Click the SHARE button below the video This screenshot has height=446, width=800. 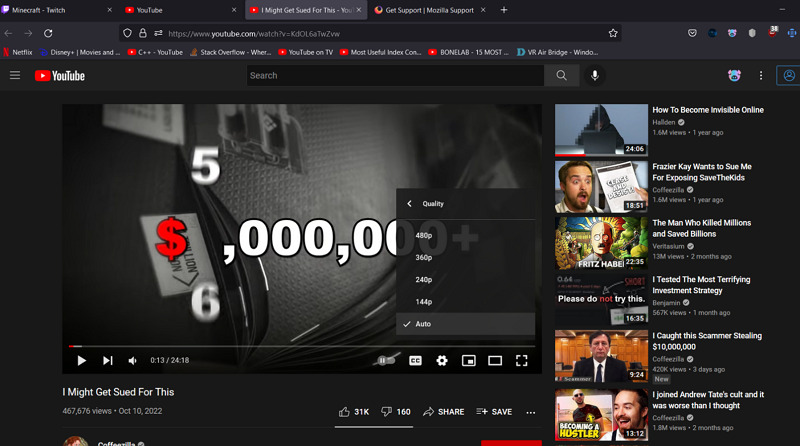443,411
